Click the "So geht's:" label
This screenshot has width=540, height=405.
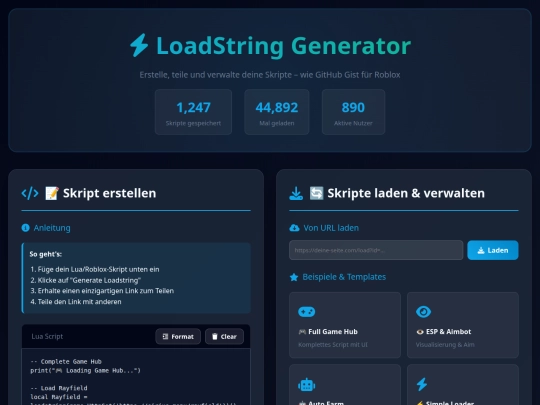pos(46,254)
